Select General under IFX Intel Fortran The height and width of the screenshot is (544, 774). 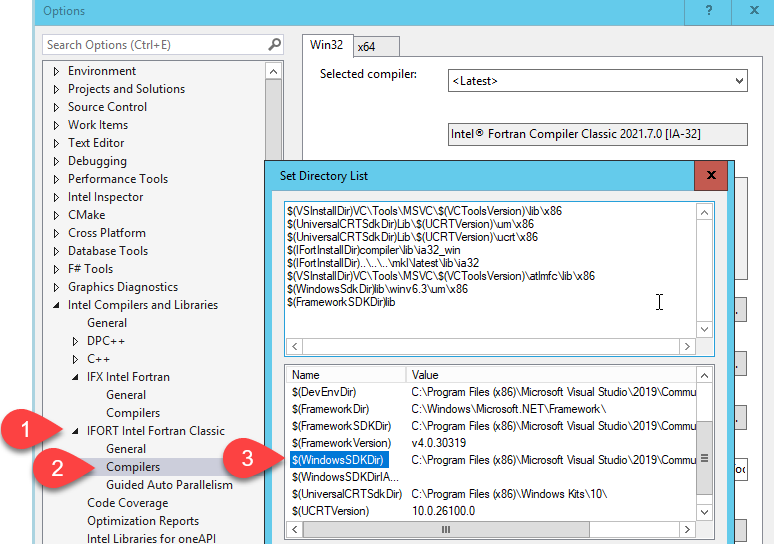(x=126, y=395)
